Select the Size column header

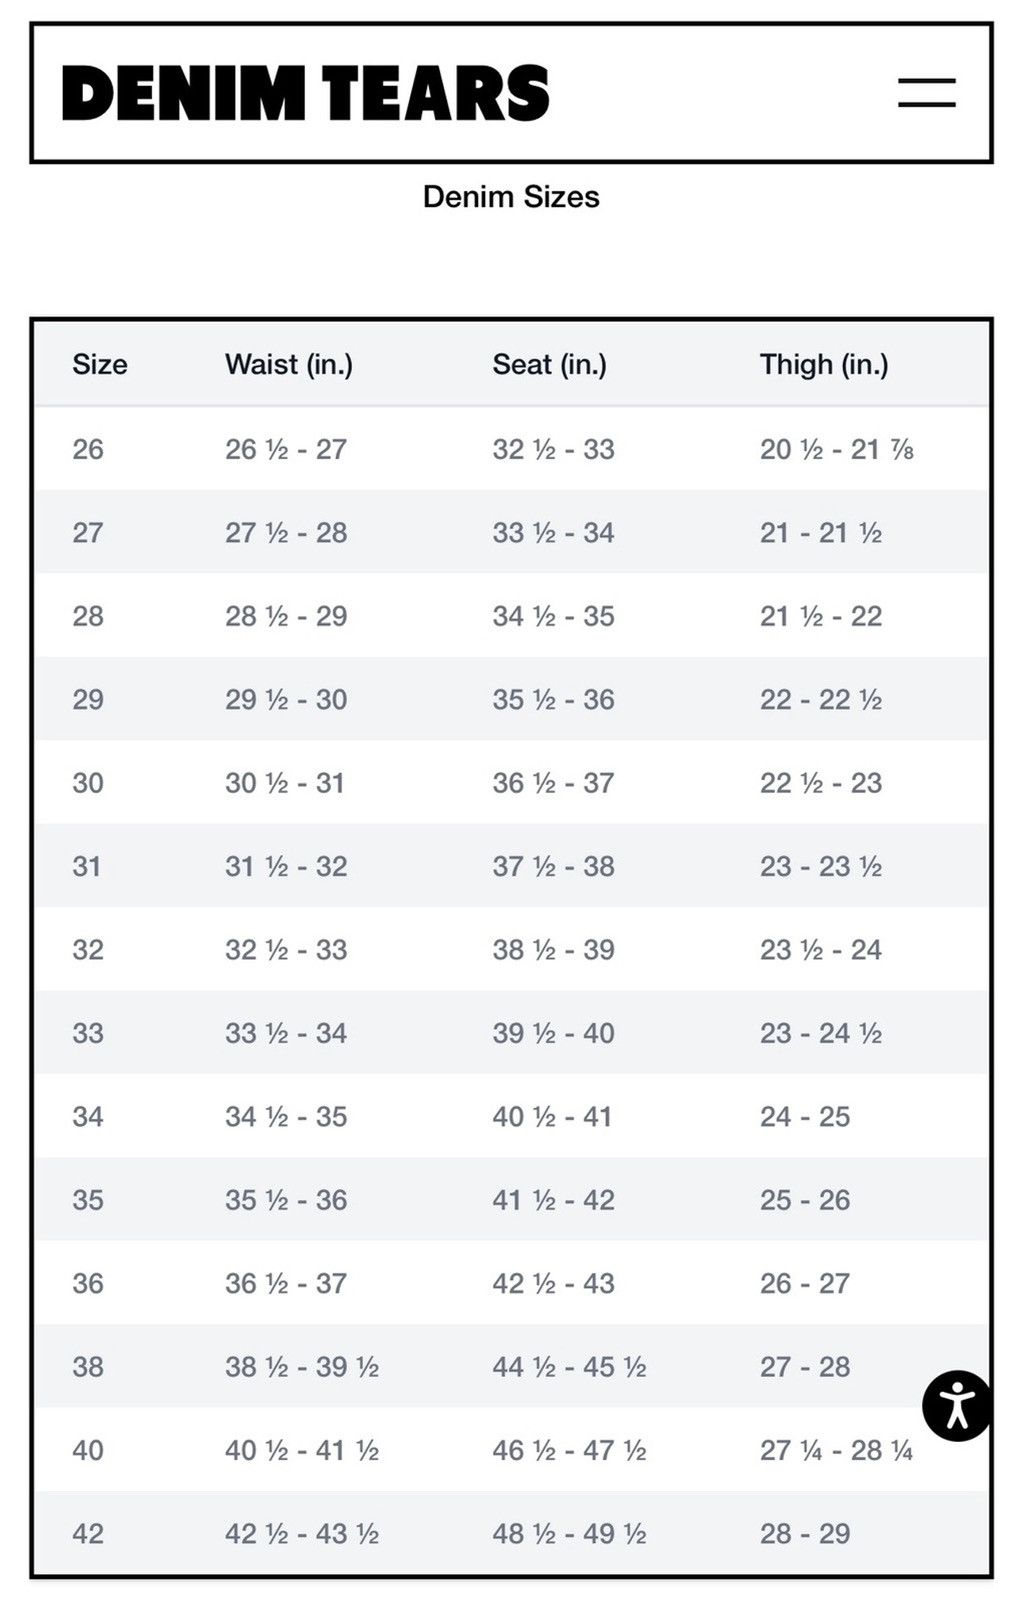[100, 364]
